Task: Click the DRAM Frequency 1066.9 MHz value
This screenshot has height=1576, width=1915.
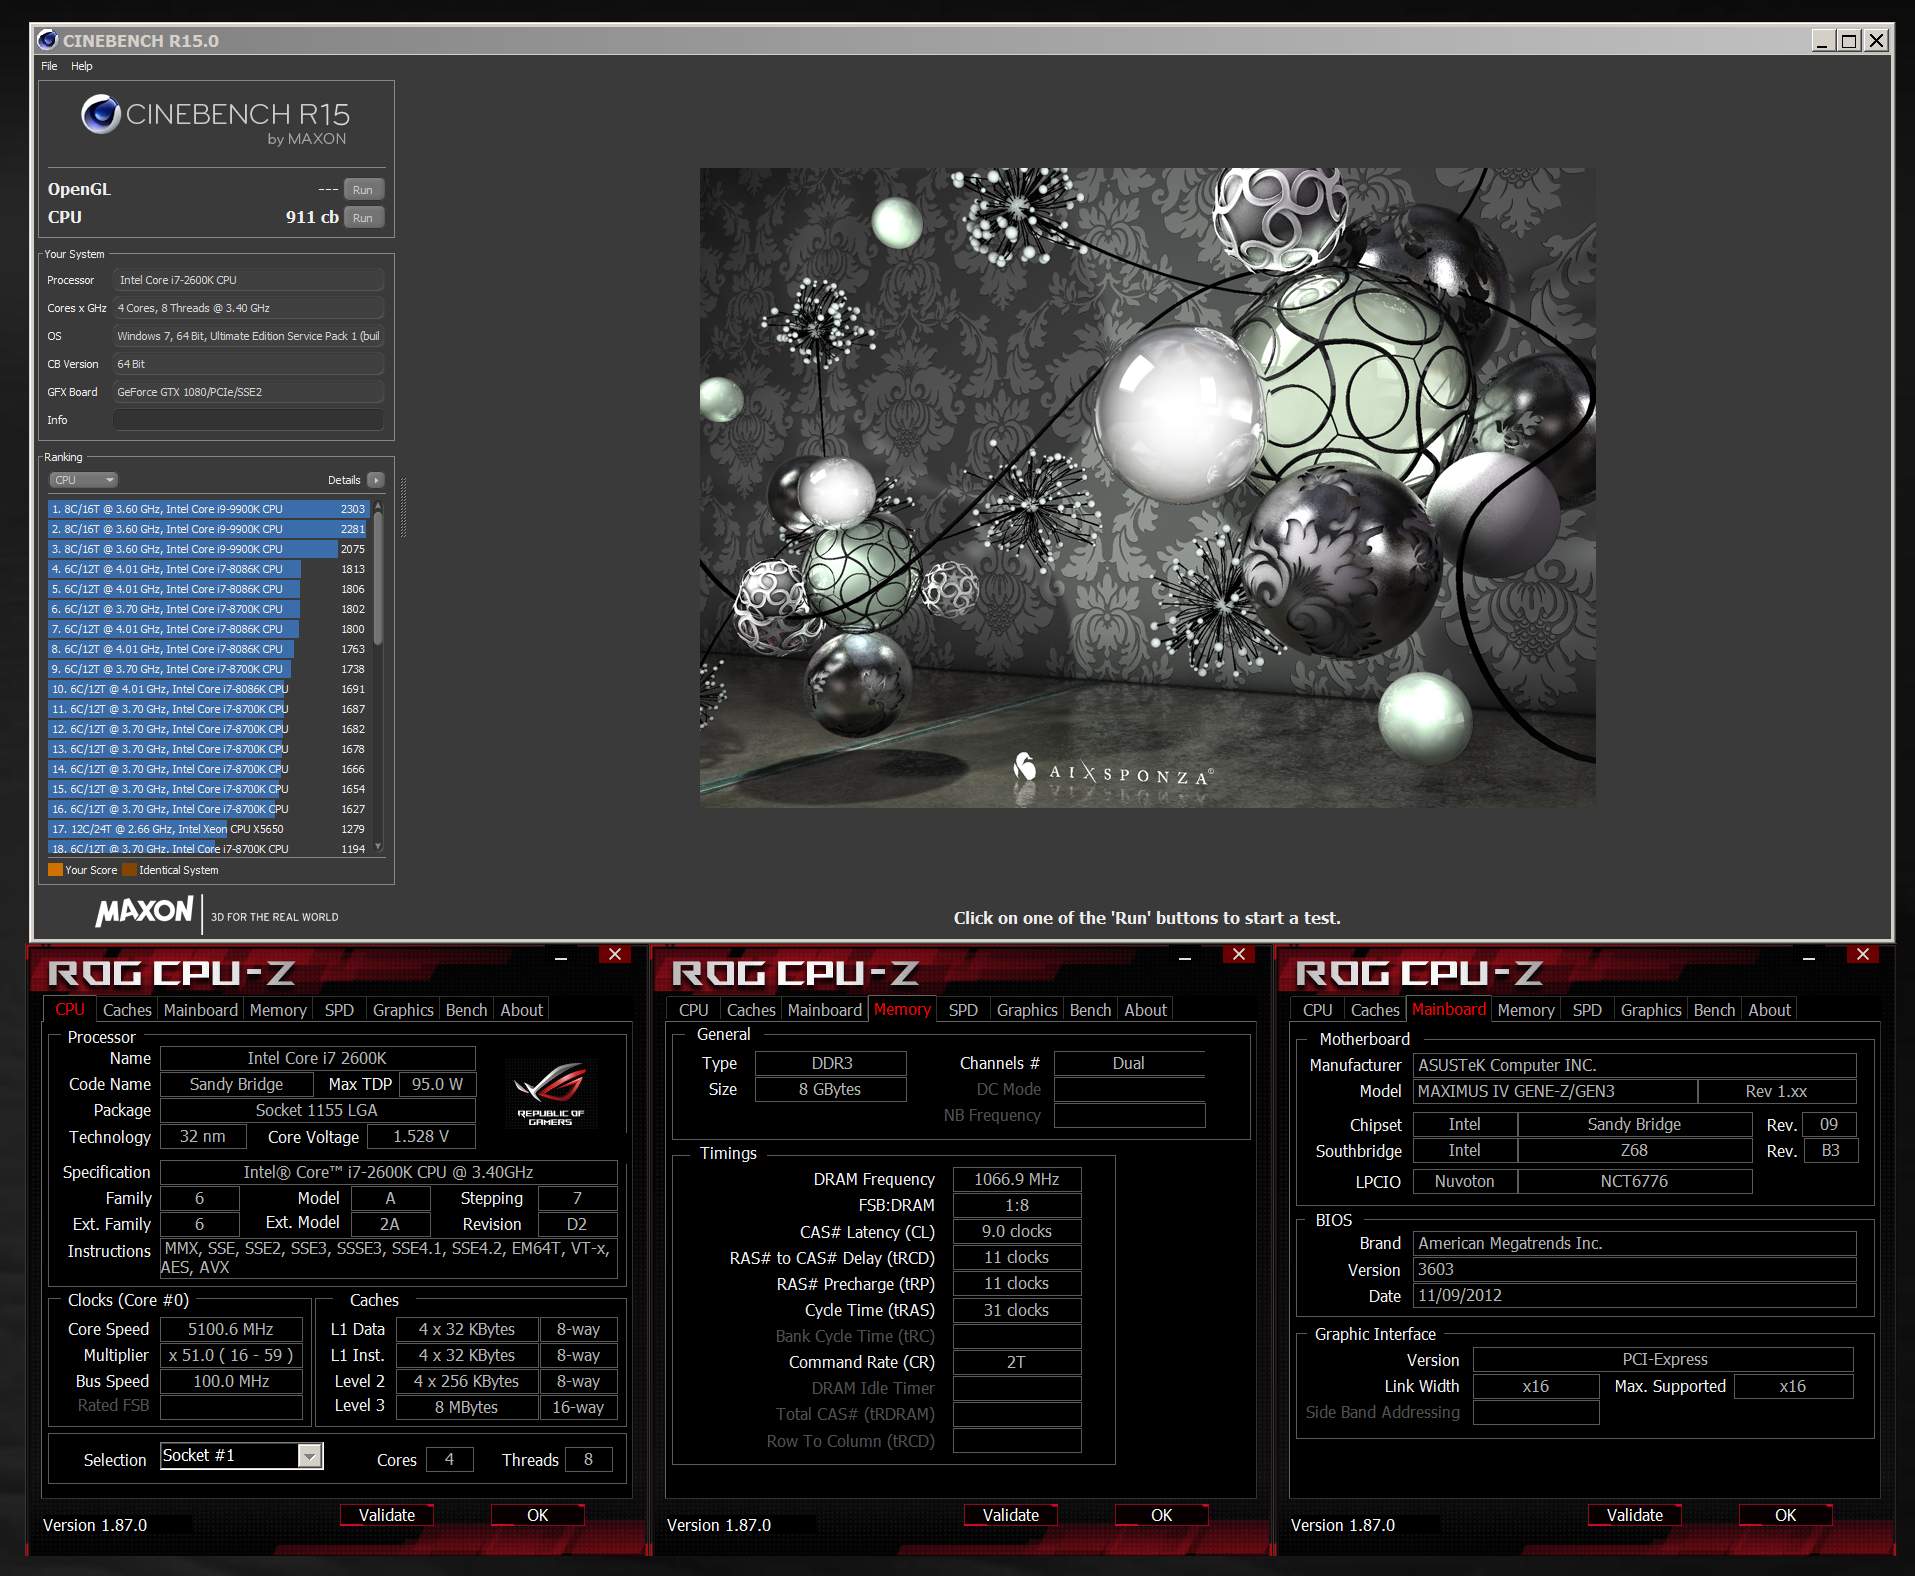Action: click(x=1017, y=1179)
